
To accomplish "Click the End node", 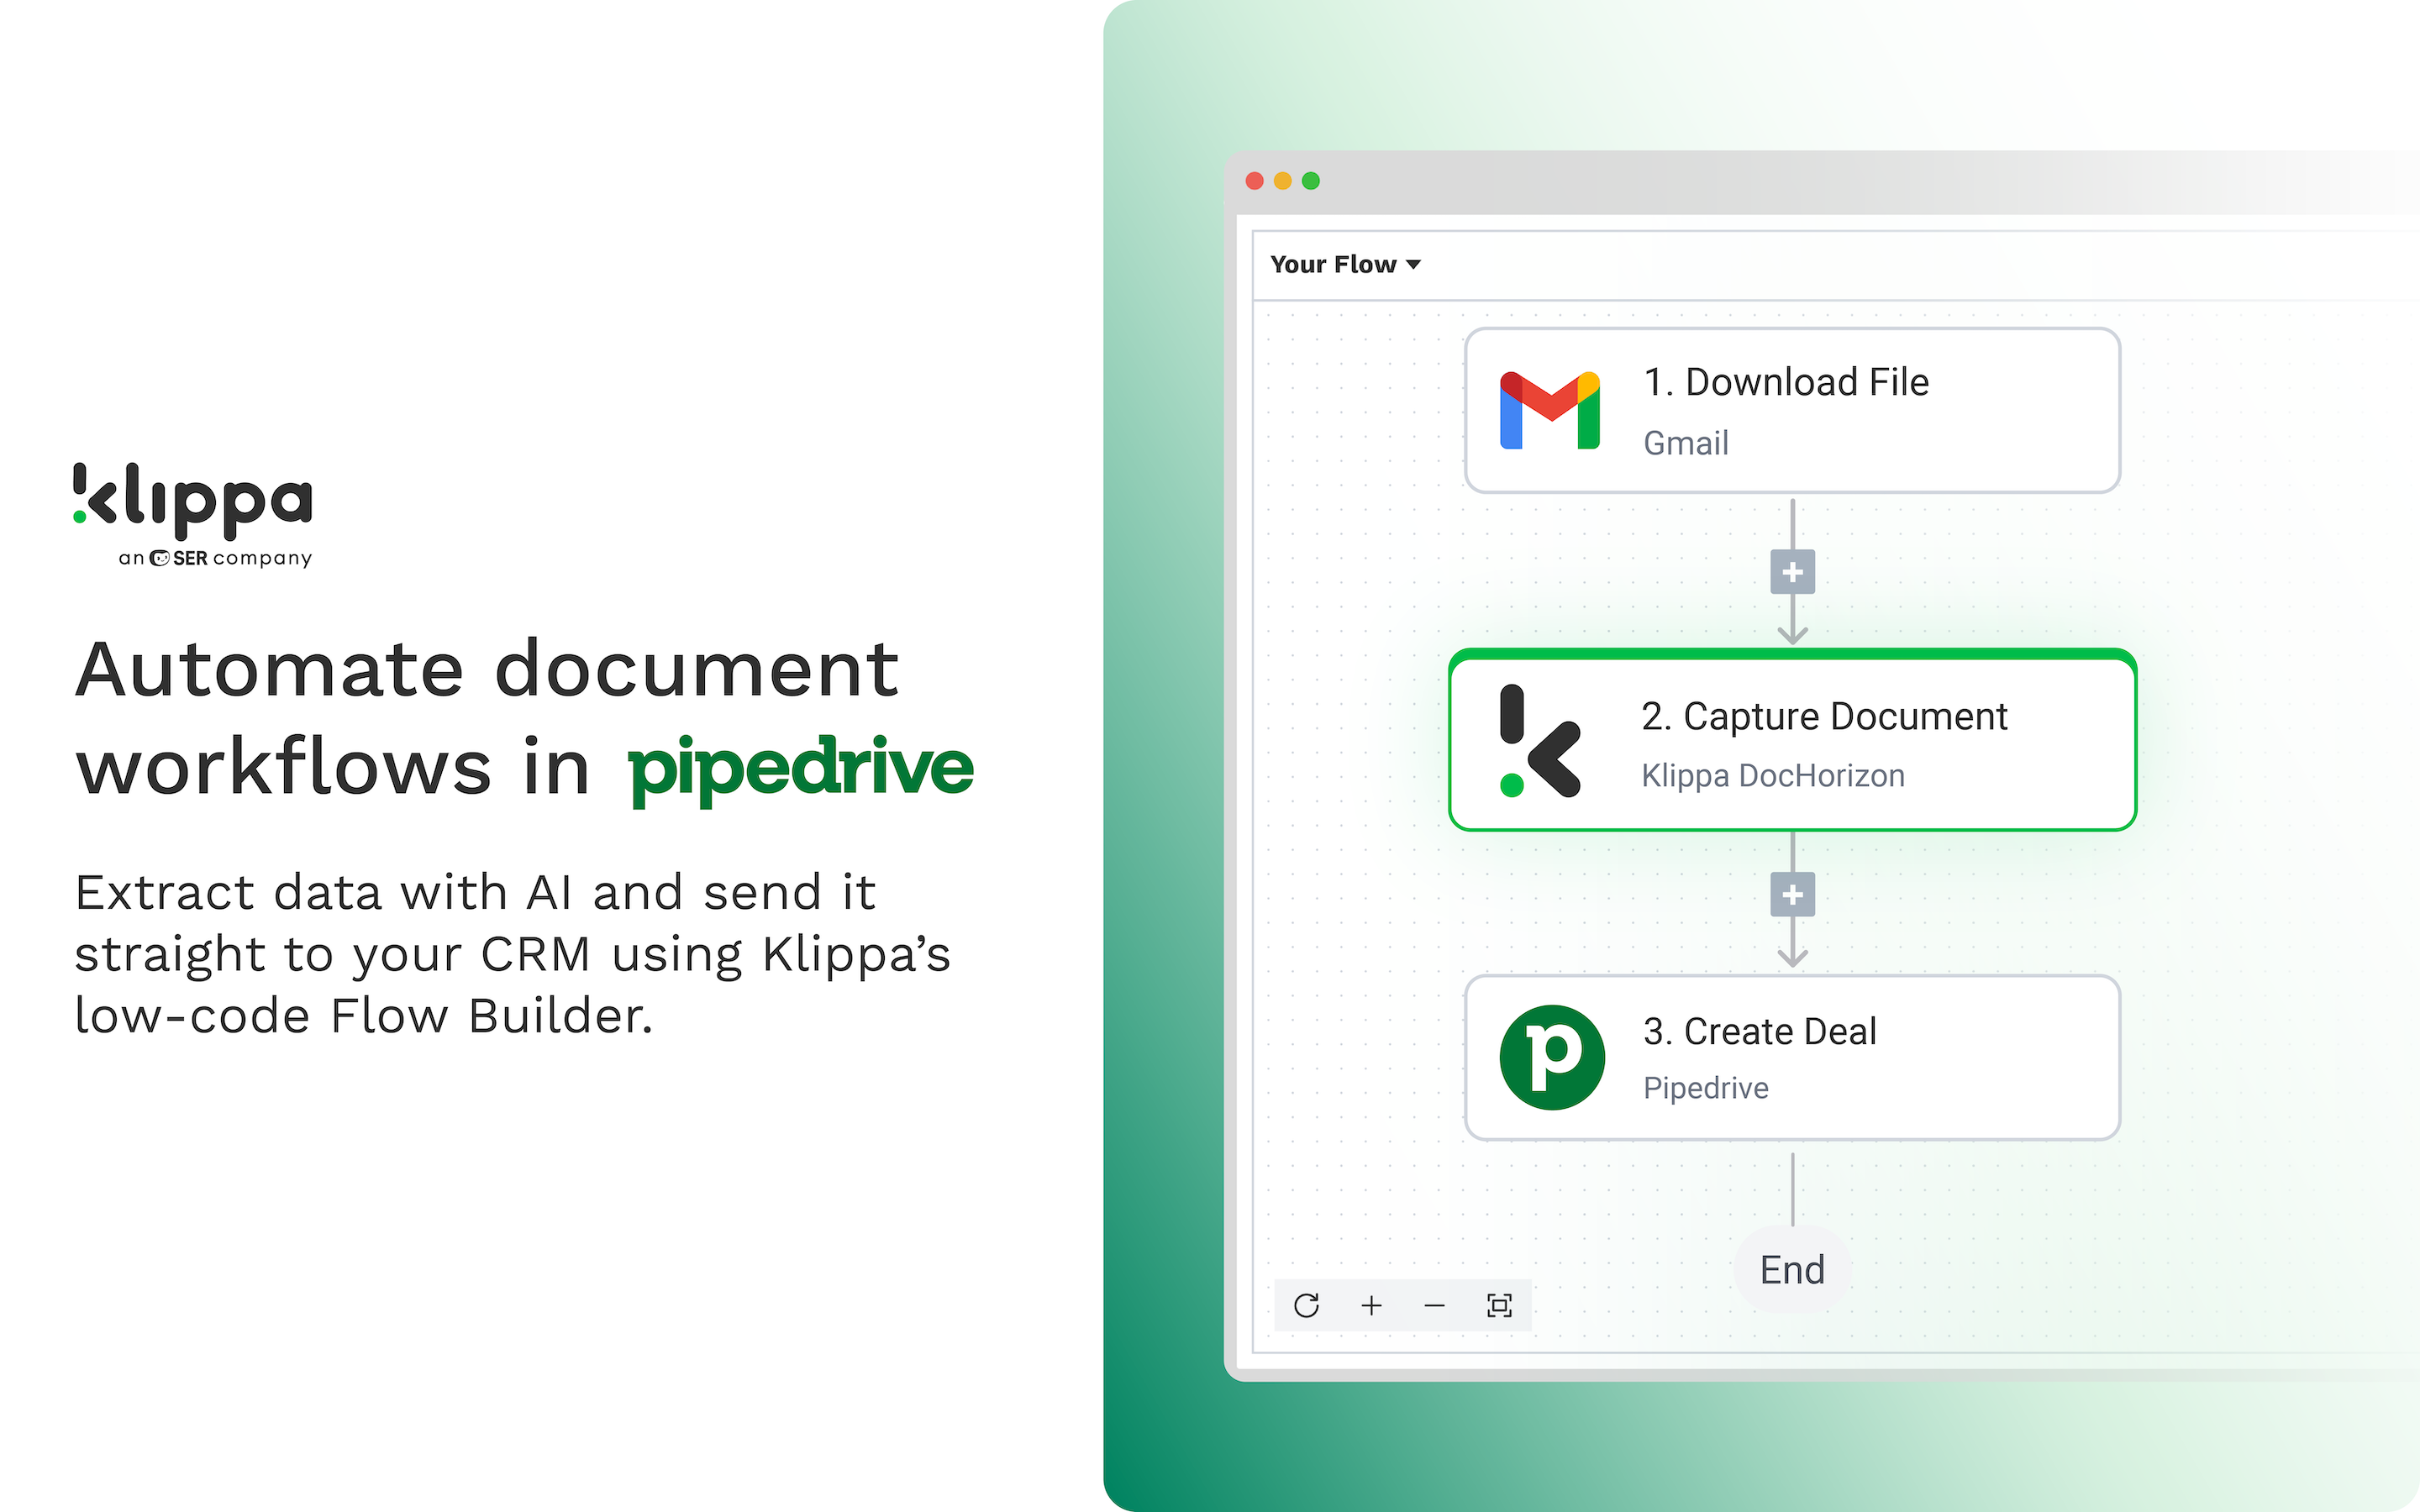I will coord(1792,1269).
